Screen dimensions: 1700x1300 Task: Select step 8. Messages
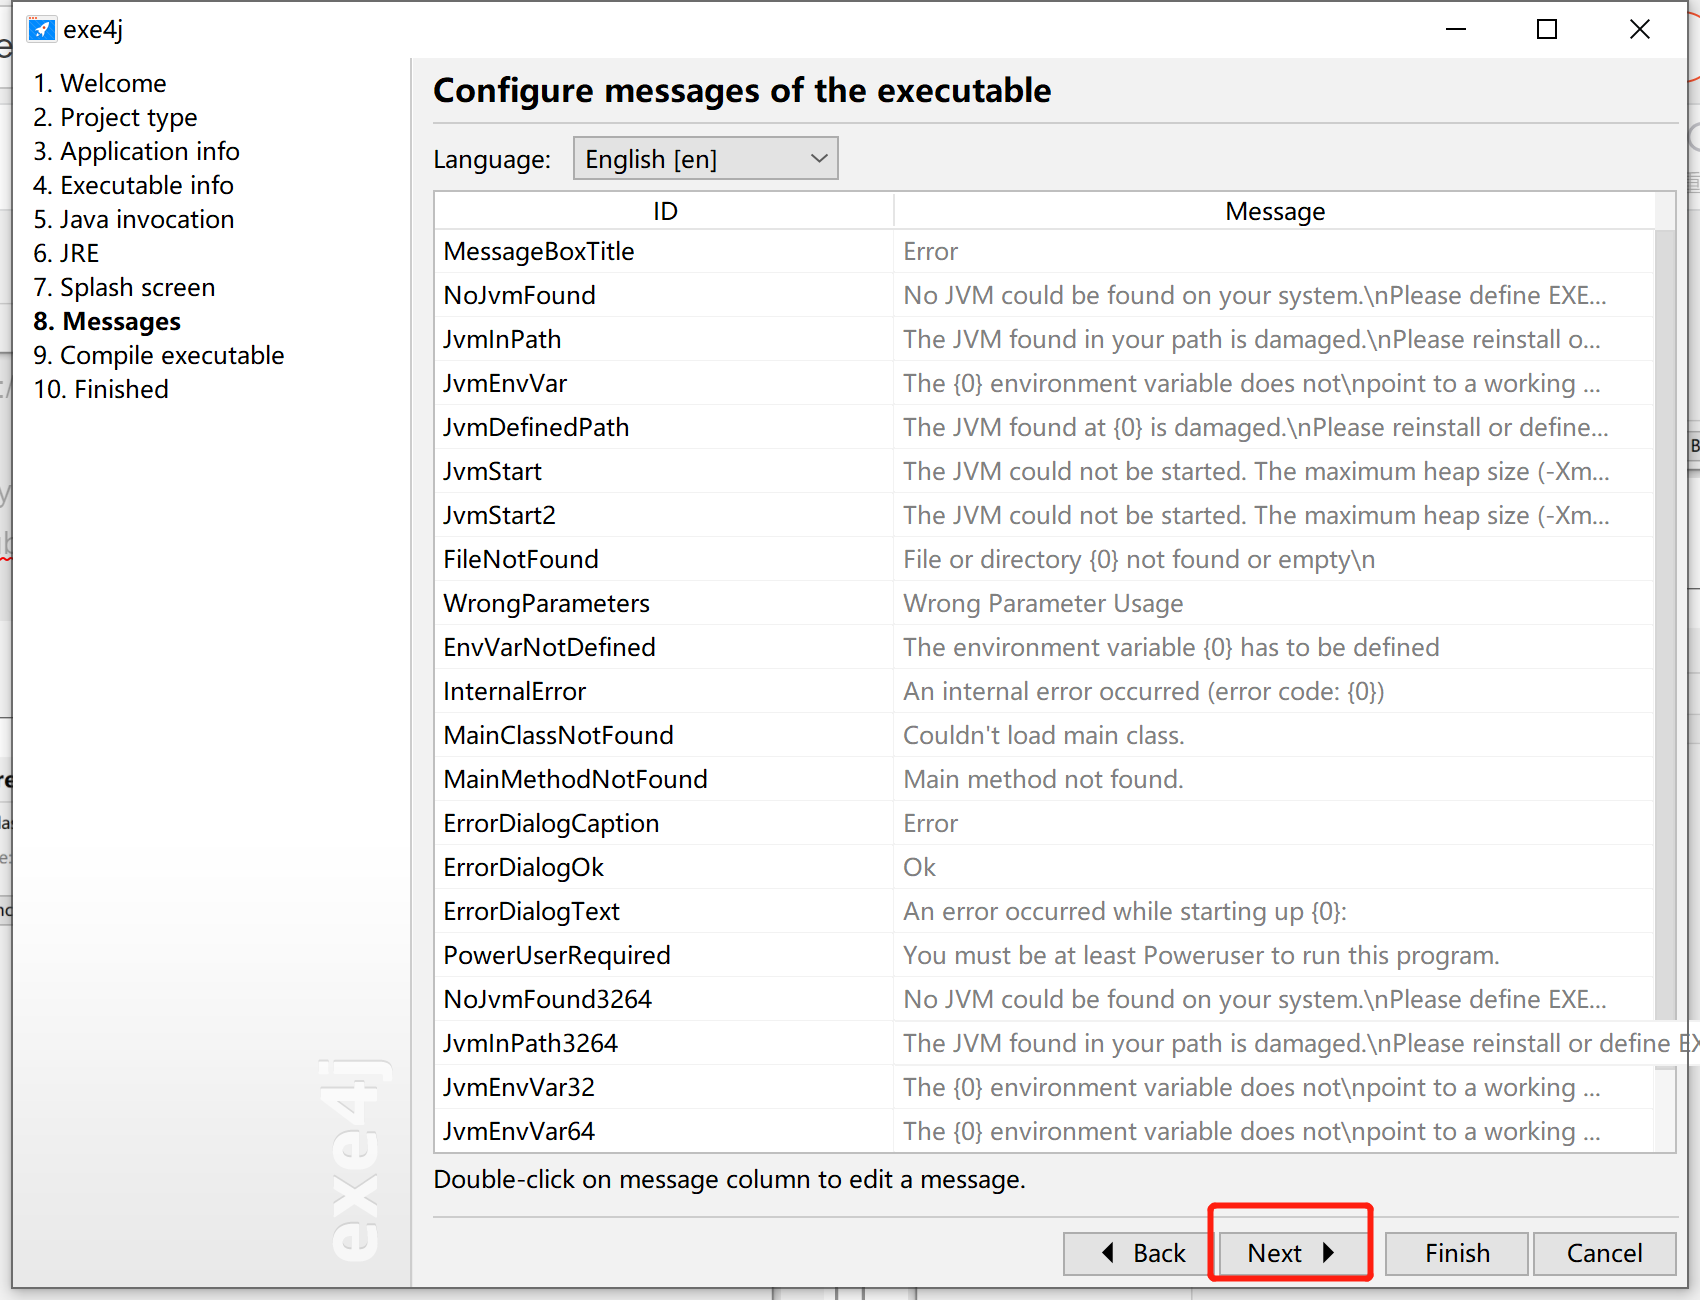coord(107,321)
